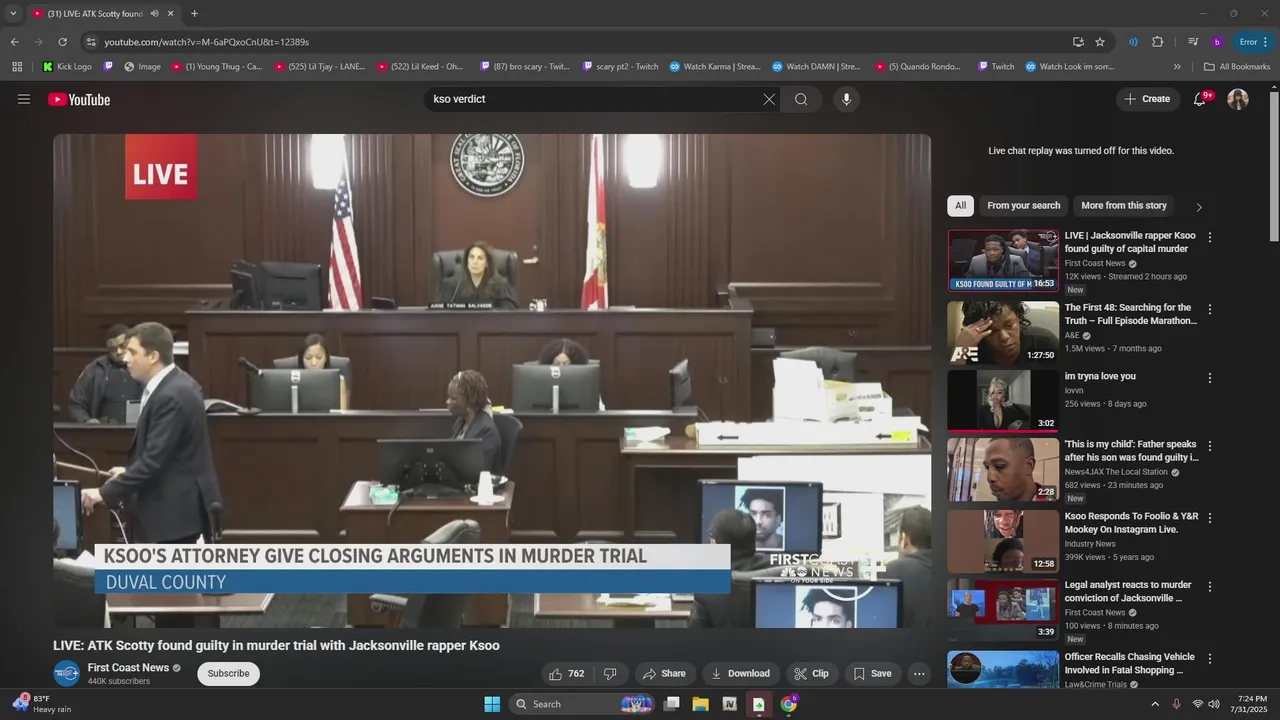Image resolution: width=1280 pixels, height=720 pixels.
Task: Open the browser extensions puzzle icon
Action: (x=1158, y=42)
